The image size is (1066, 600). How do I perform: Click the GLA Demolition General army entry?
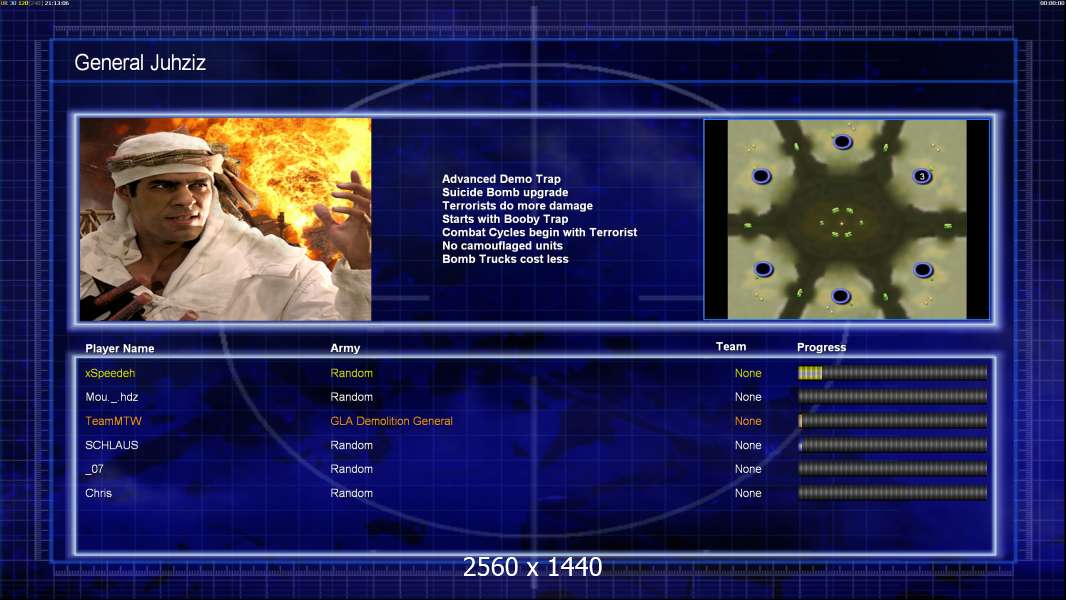click(x=391, y=421)
